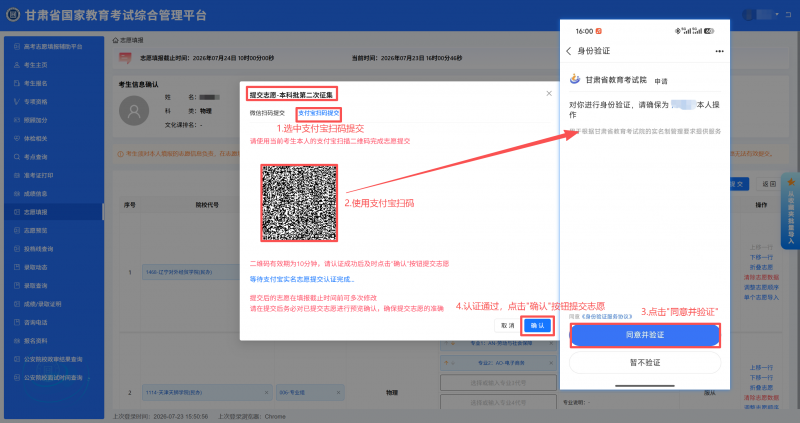Click the red flag icon beside the deadline
This screenshot has width=800, height=423.
tap(125, 58)
